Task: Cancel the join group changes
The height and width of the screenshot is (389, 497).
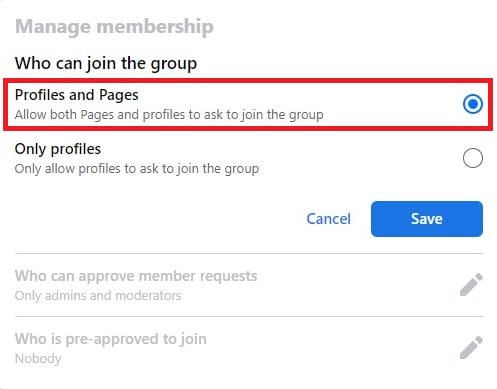Action: [328, 219]
